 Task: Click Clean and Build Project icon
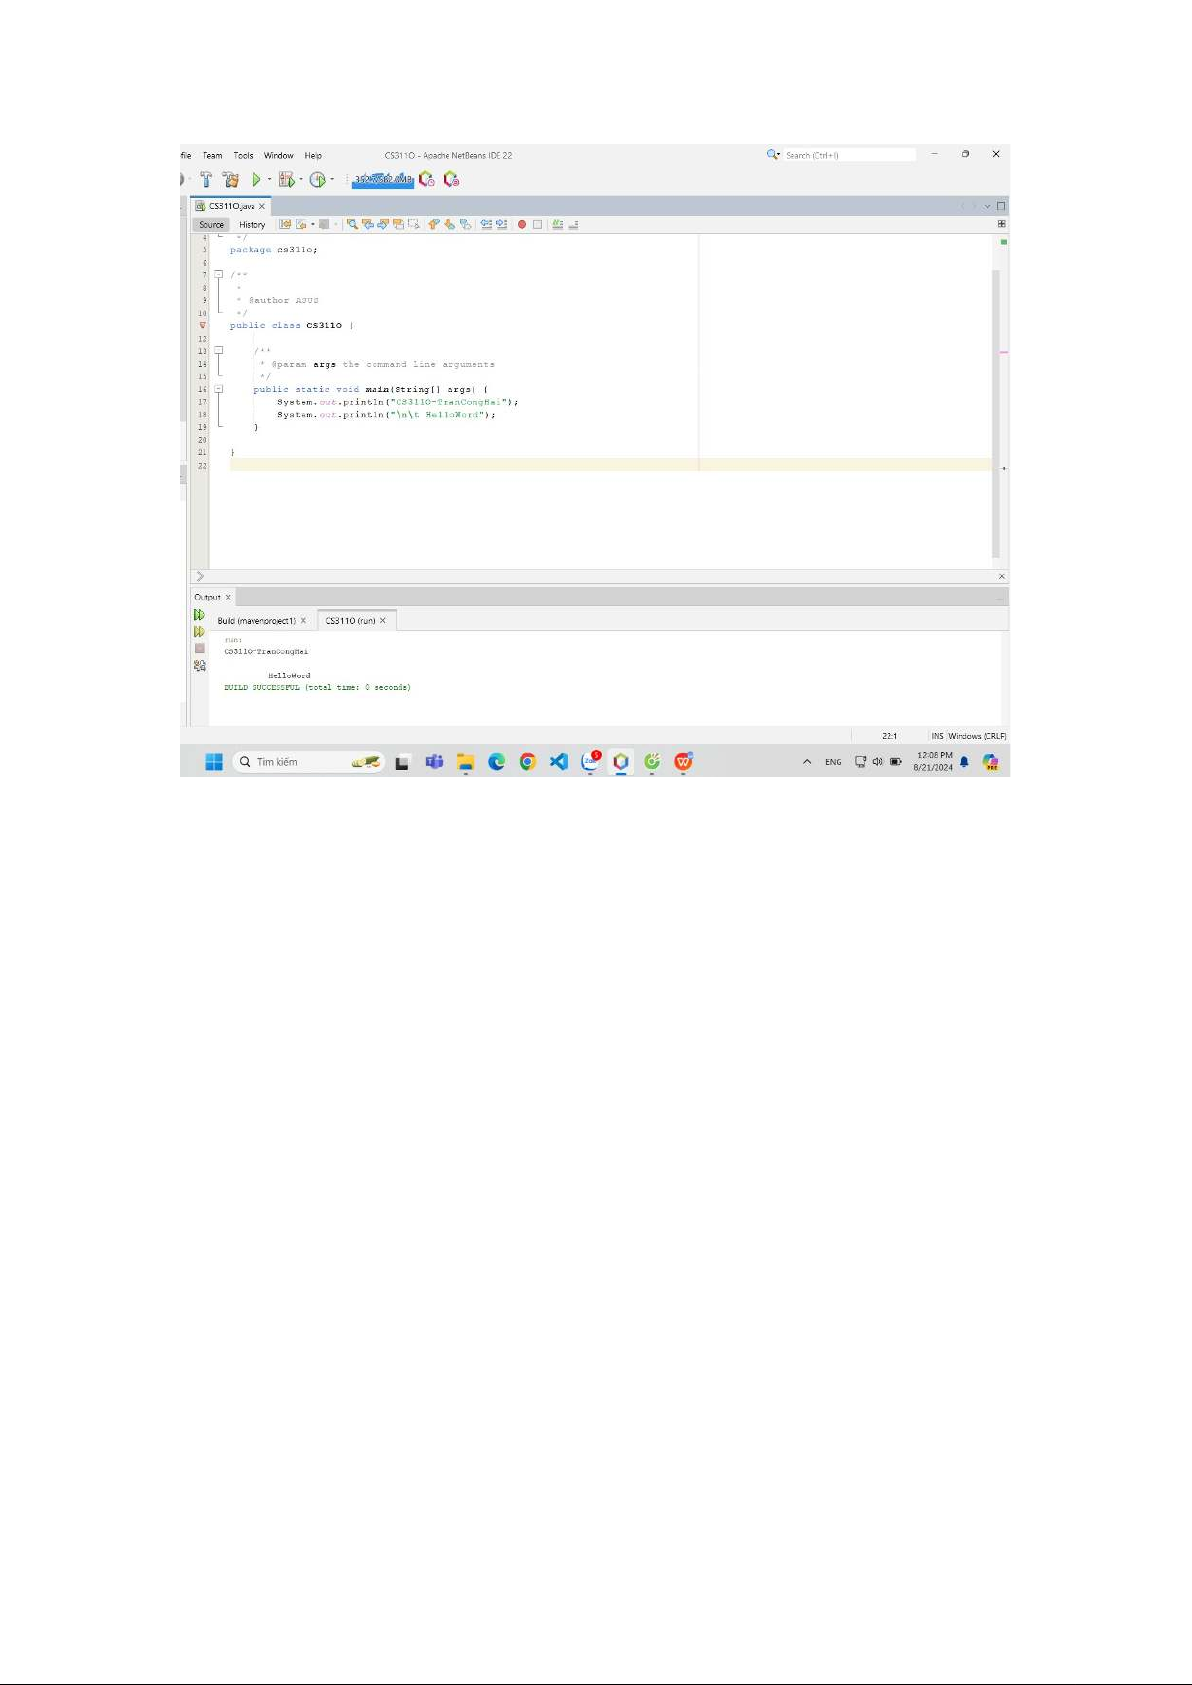231,180
